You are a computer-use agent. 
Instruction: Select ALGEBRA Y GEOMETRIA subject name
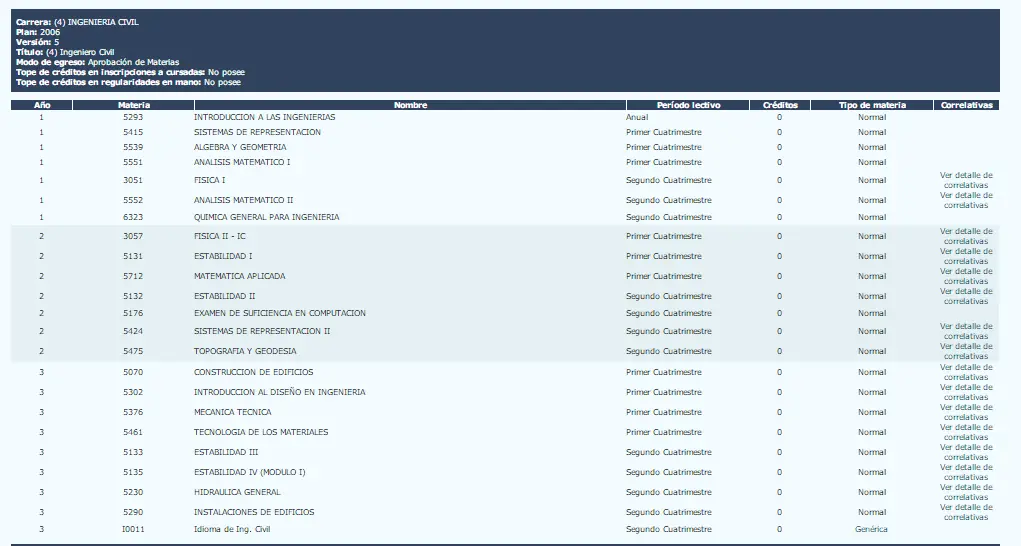coord(240,147)
